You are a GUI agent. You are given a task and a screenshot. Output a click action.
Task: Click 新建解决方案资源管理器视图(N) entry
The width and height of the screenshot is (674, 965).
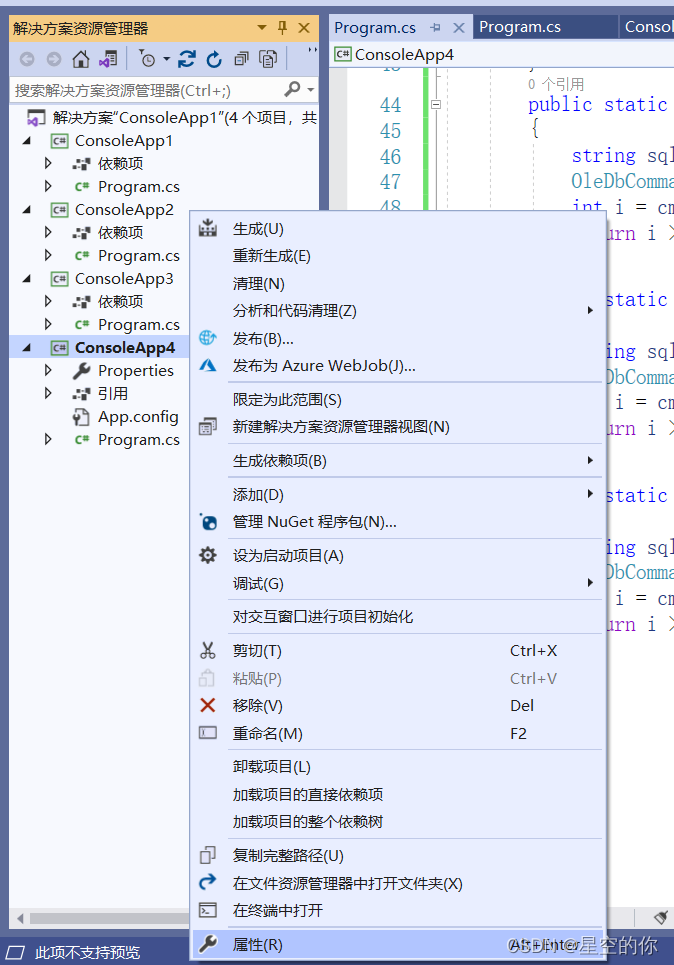click(397, 427)
